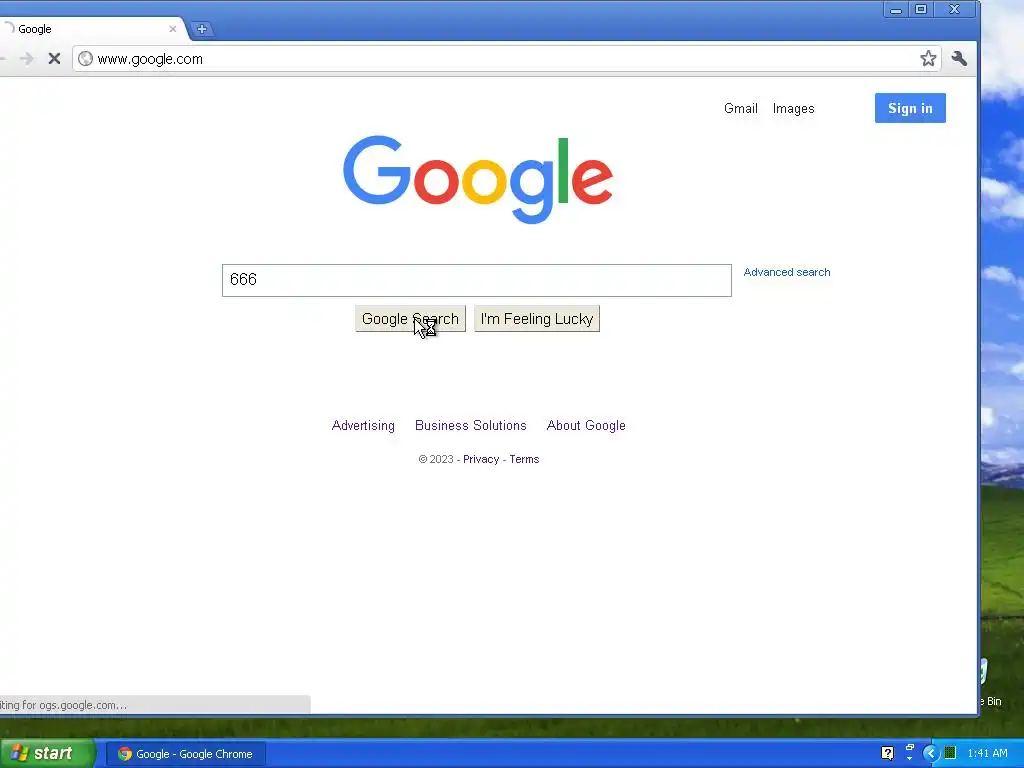Click the blue Sign in button
1024x768 pixels.
point(910,108)
